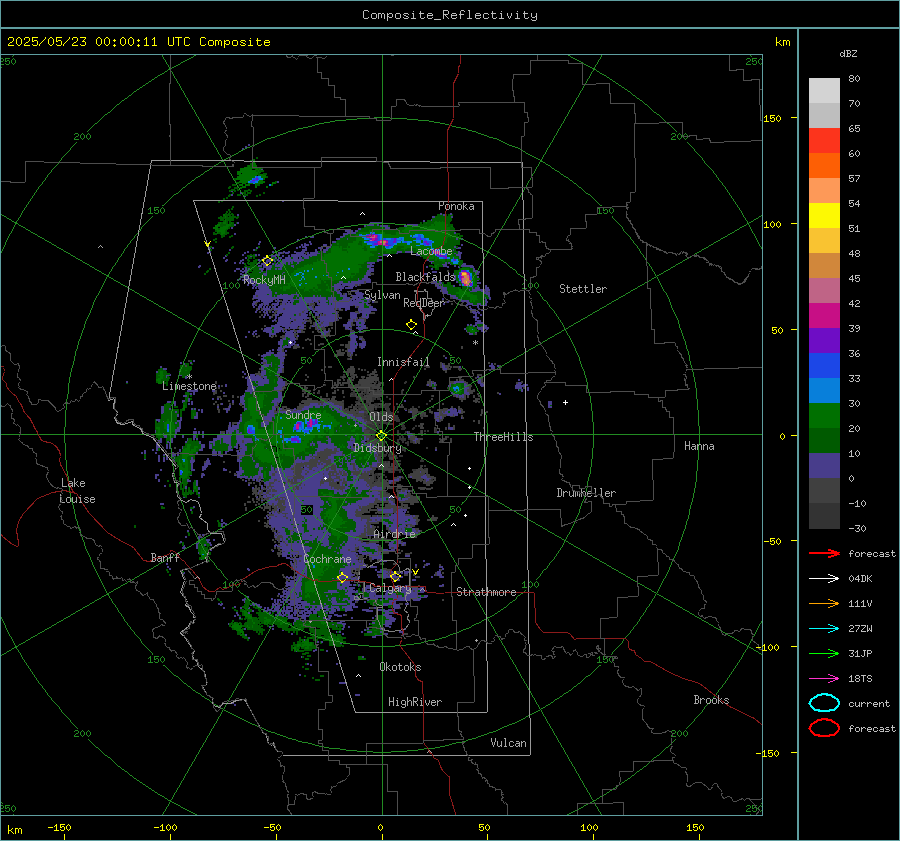Click the Blackfalds city label
Viewport: 900px width, 841px height.
[425, 277]
